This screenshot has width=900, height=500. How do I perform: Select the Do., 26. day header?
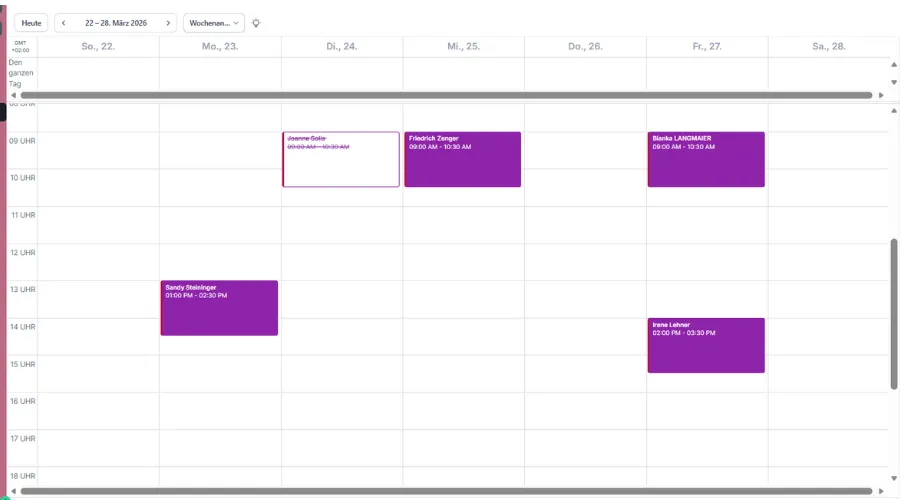tap(585, 46)
